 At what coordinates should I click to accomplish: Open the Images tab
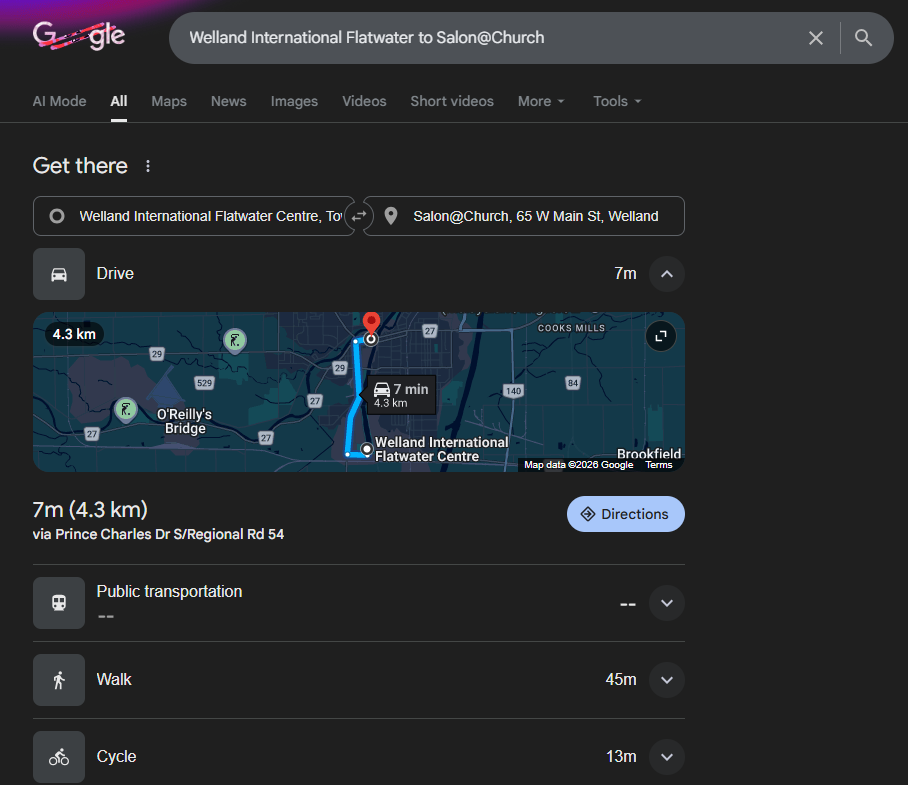click(294, 101)
